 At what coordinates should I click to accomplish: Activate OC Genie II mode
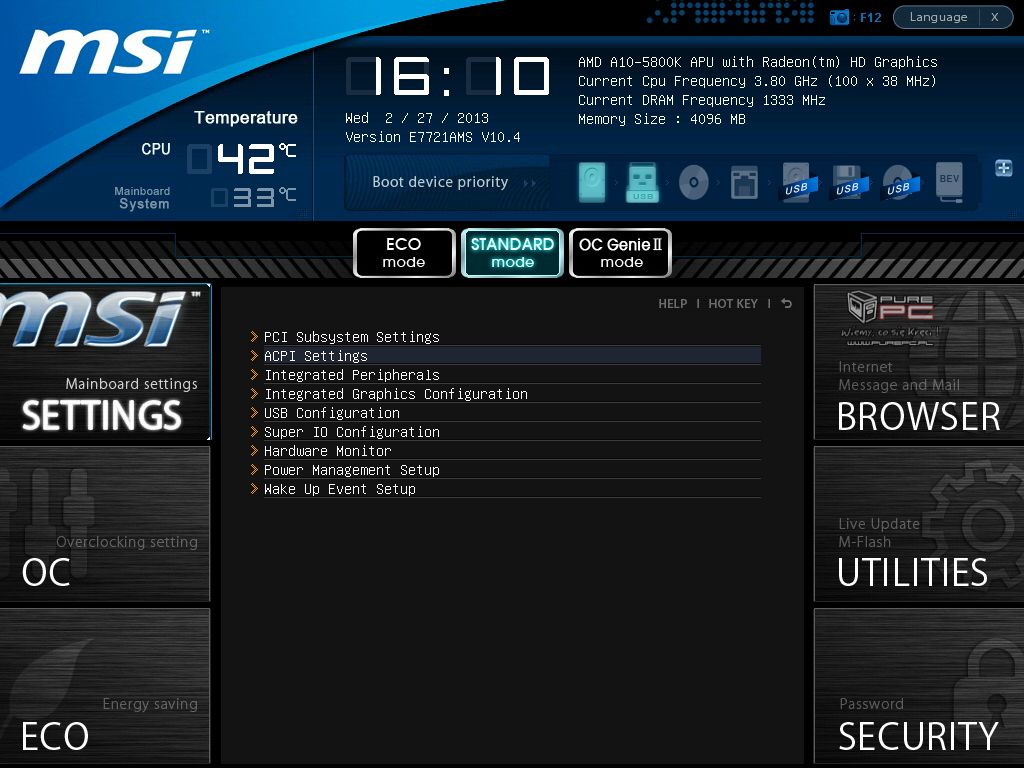620,253
